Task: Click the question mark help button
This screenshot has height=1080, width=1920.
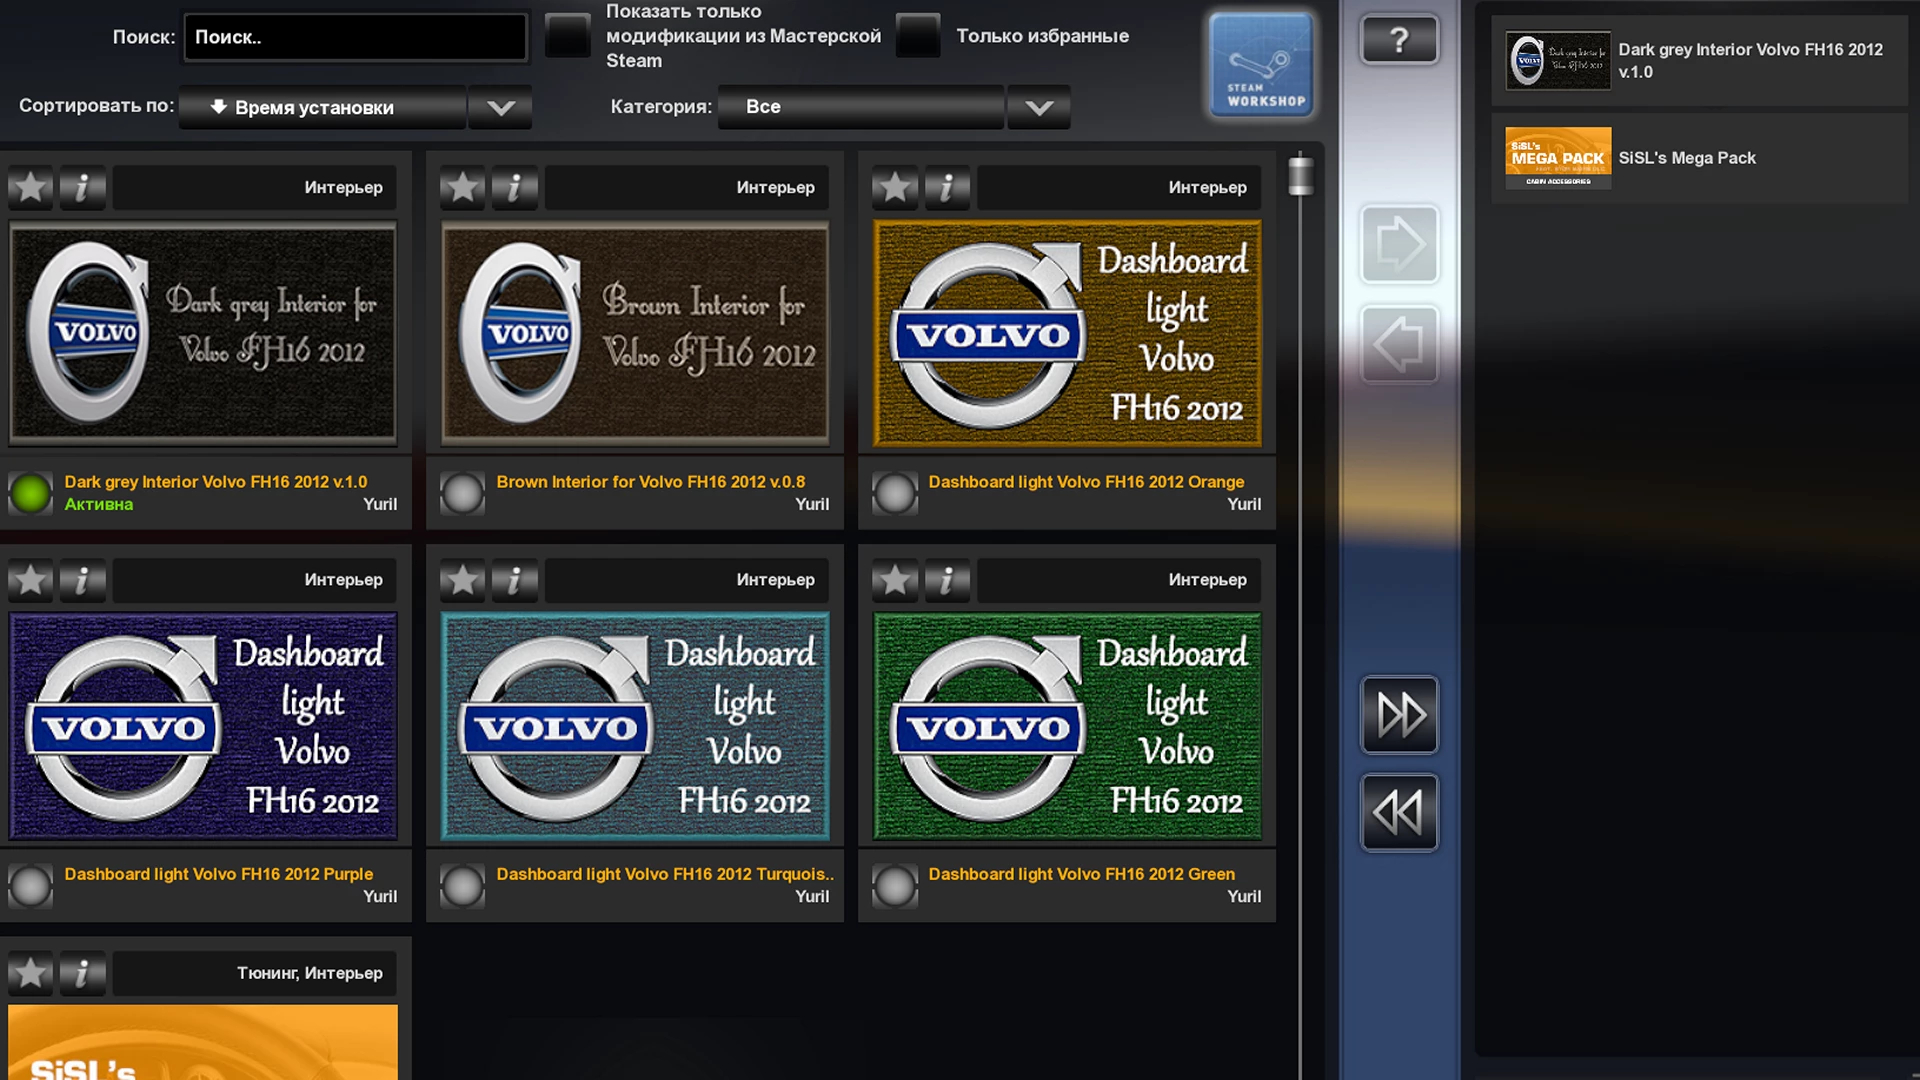Action: pos(1399,40)
